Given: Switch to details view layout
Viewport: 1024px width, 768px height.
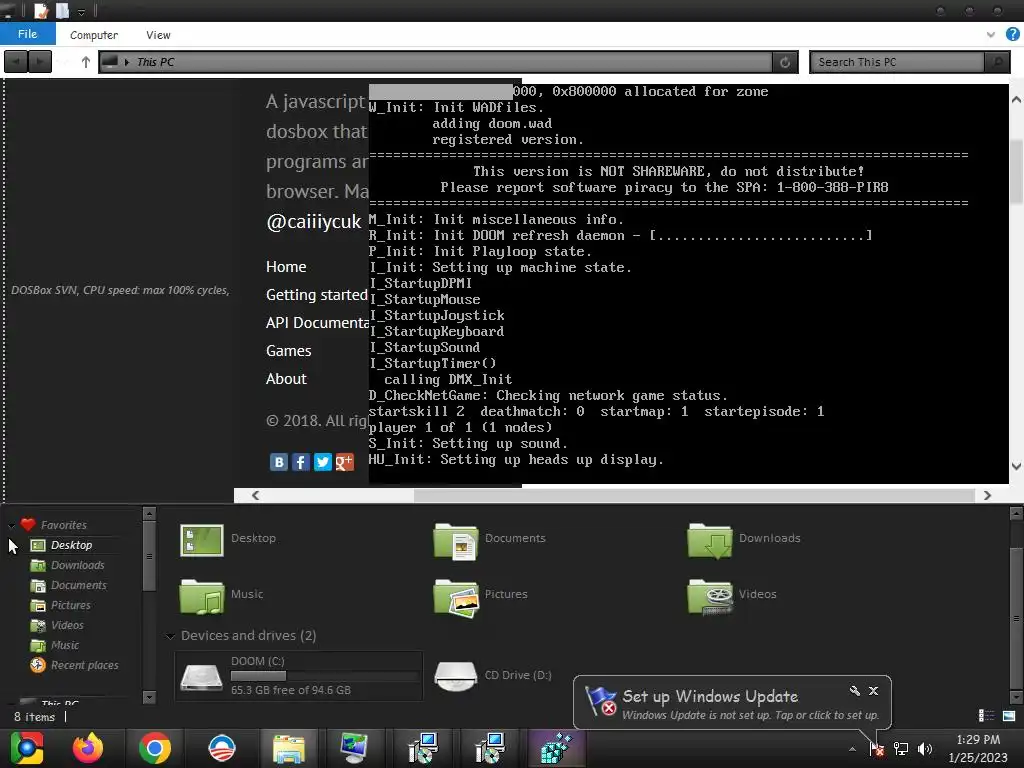Looking at the screenshot, I should click(987, 716).
